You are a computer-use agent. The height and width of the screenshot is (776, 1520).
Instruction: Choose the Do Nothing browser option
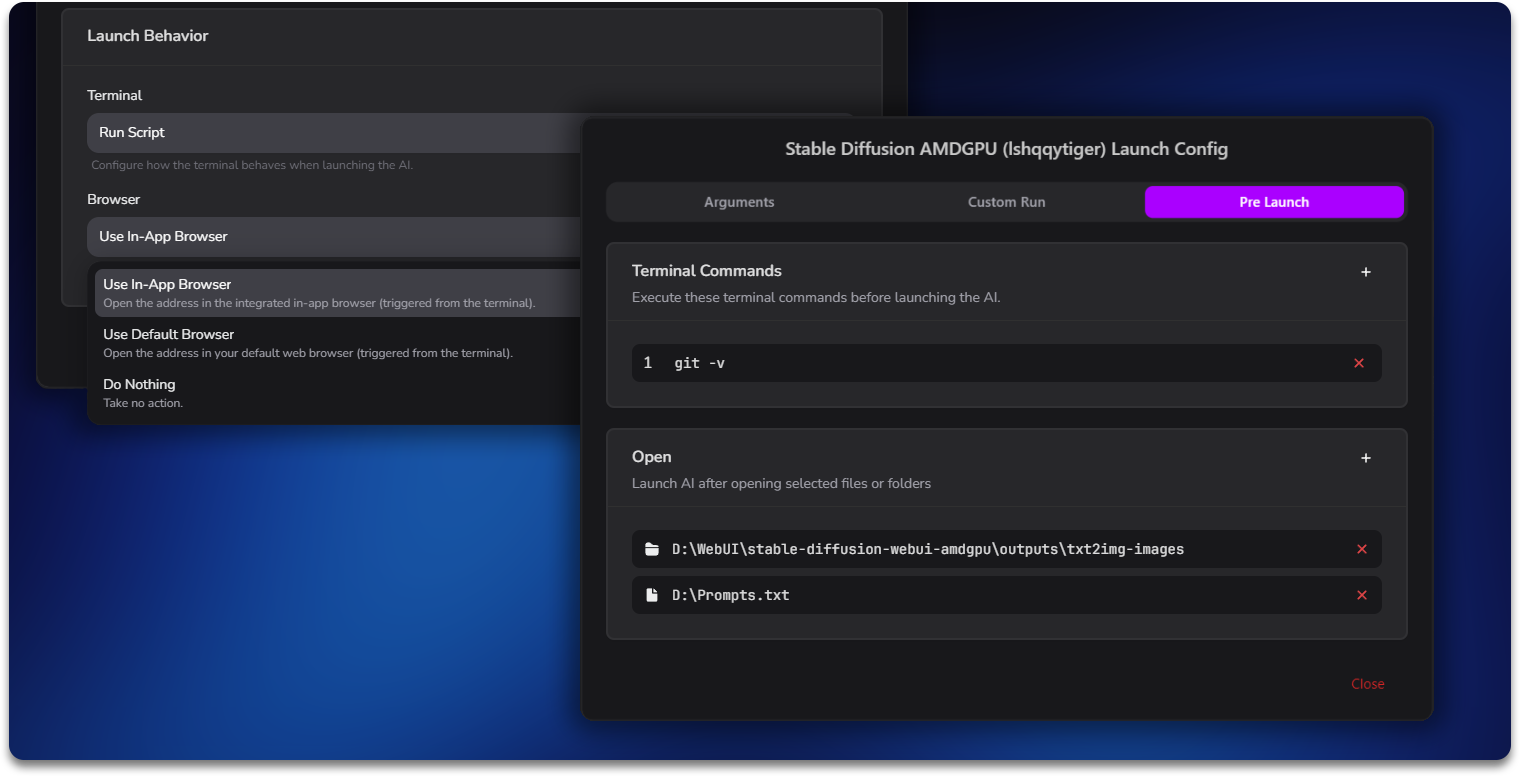coord(338,393)
